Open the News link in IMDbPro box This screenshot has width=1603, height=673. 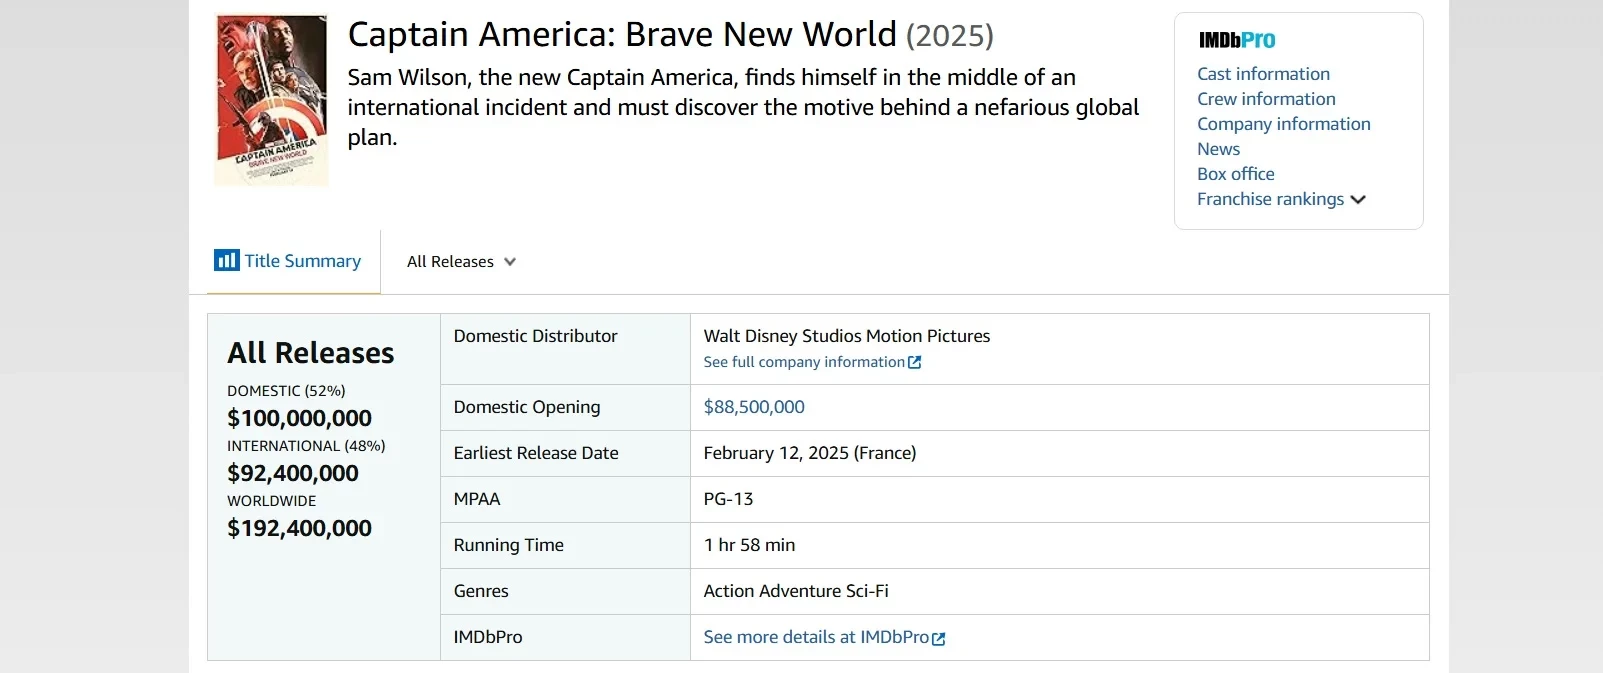[1218, 149]
